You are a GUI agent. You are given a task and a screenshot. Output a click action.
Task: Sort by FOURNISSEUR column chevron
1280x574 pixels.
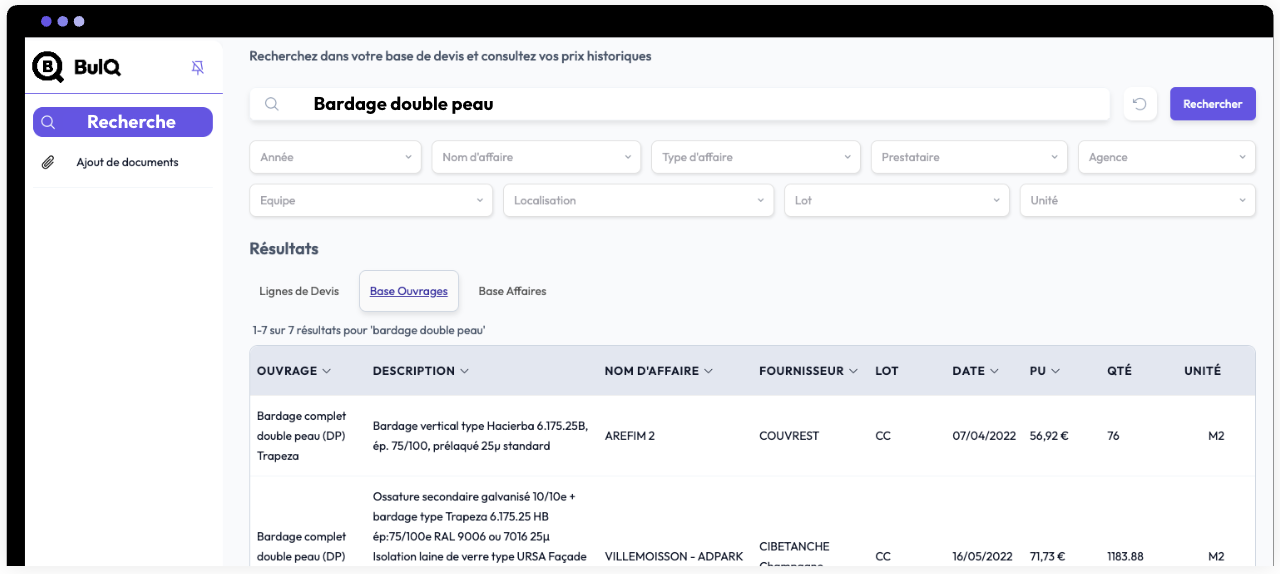point(853,371)
